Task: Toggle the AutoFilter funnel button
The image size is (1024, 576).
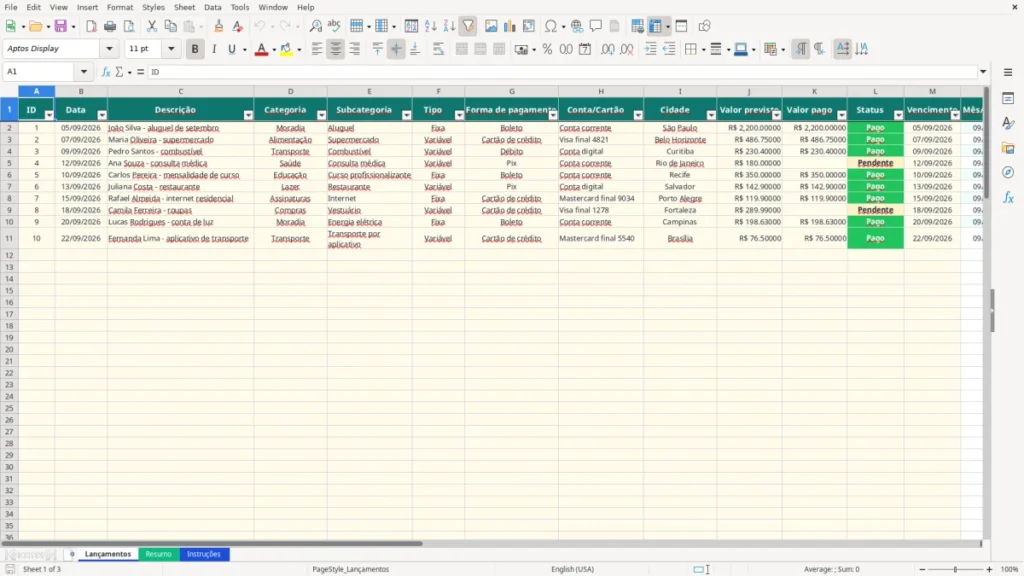Action: (468, 26)
